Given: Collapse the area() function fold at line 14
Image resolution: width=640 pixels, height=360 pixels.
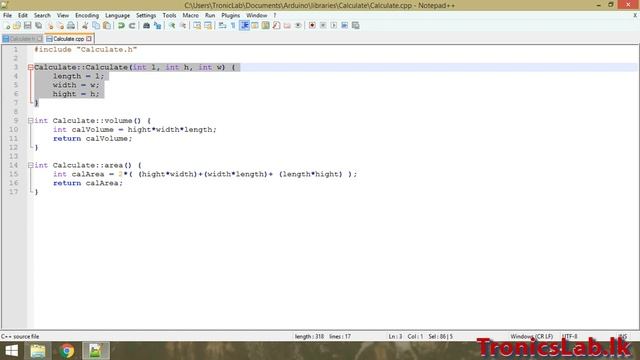Looking at the screenshot, I should [x=31, y=165].
